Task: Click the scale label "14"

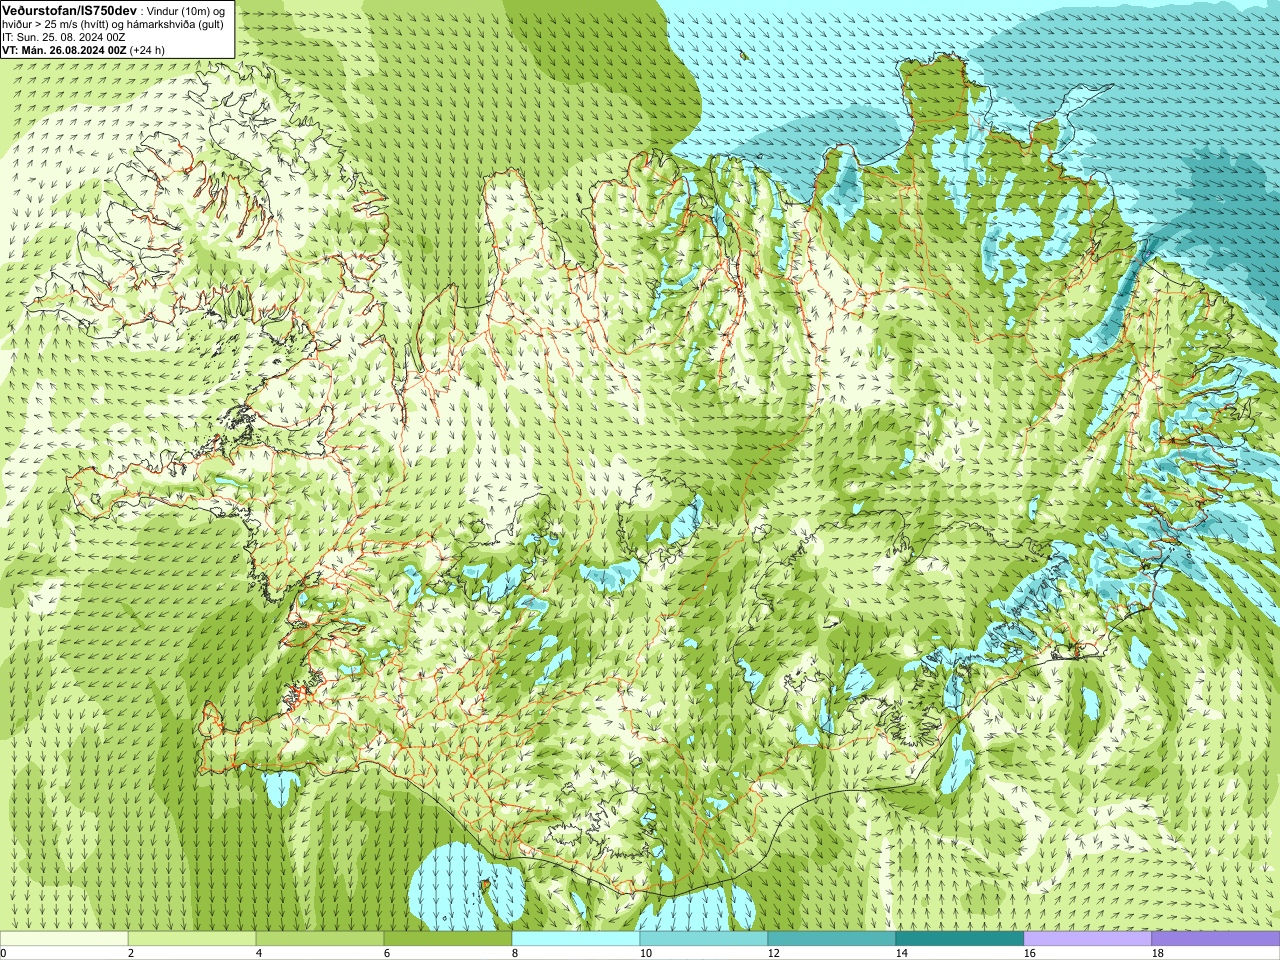Action: coord(901,954)
